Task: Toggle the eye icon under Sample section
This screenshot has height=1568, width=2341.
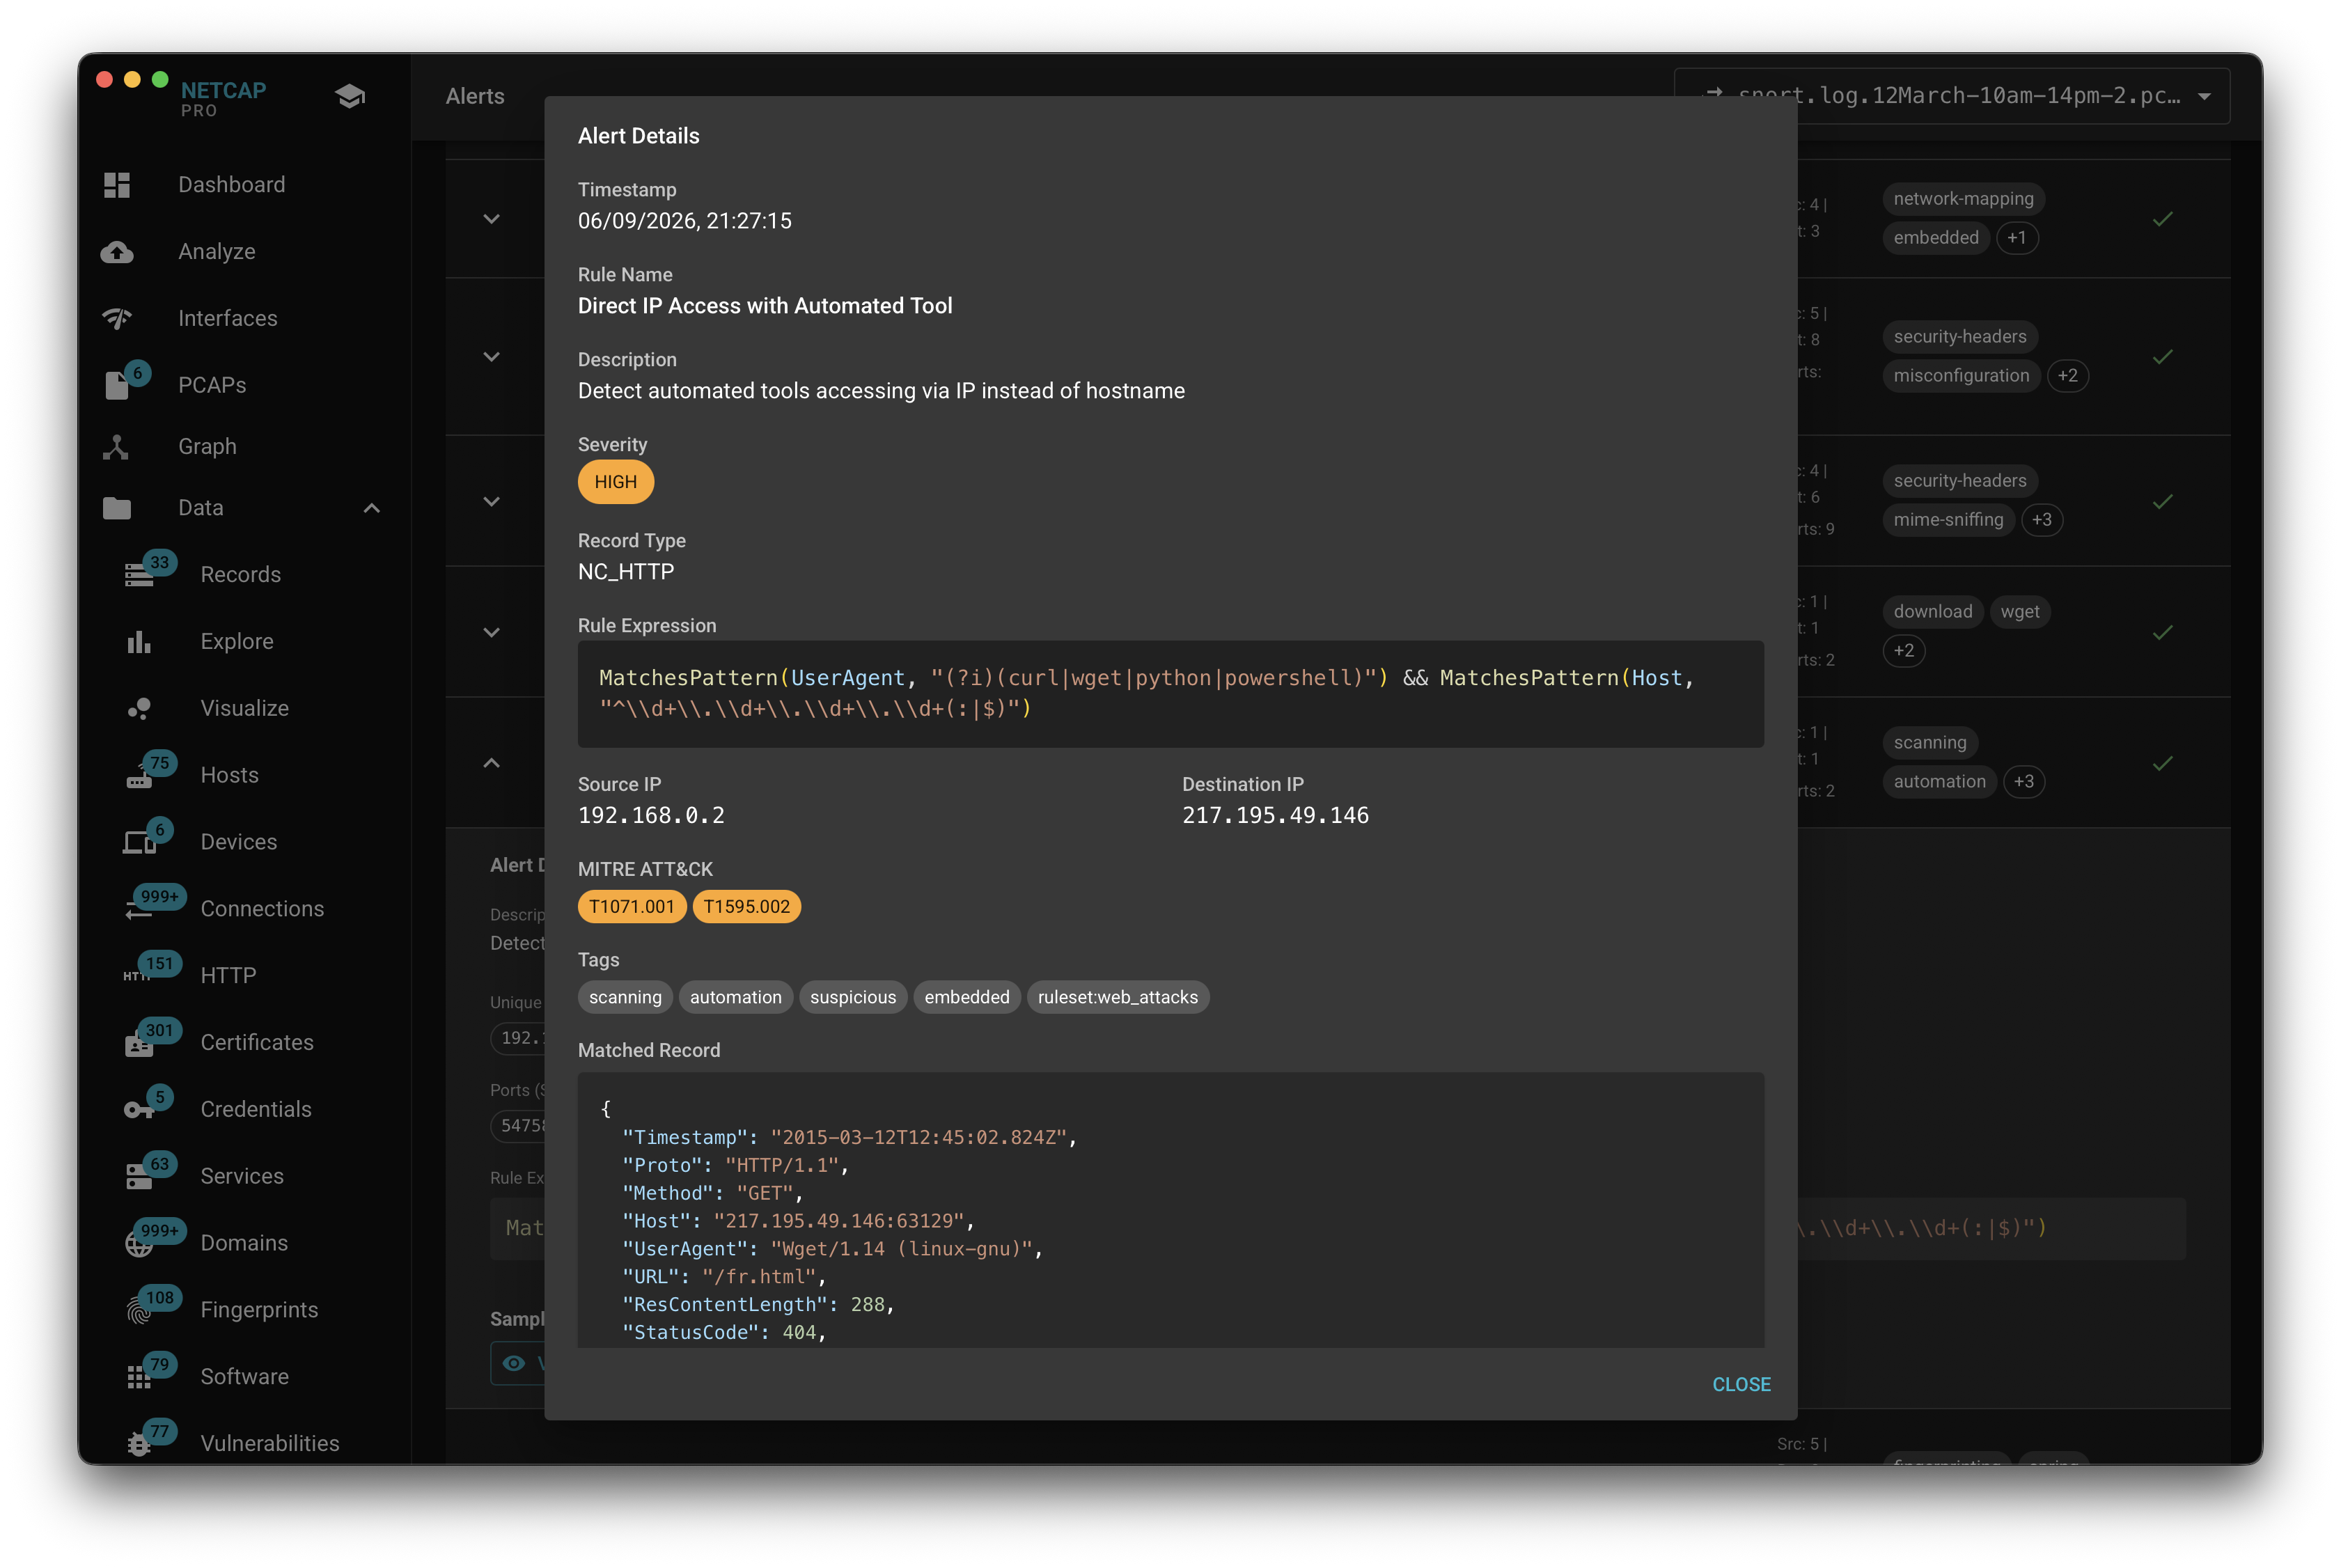Action: pyautogui.click(x=514, y=1364)
